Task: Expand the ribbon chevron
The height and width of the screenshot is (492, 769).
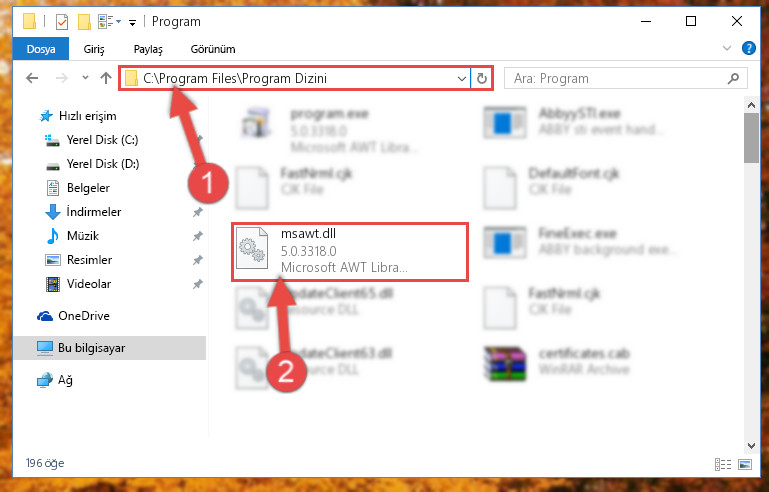Action: 727,48
